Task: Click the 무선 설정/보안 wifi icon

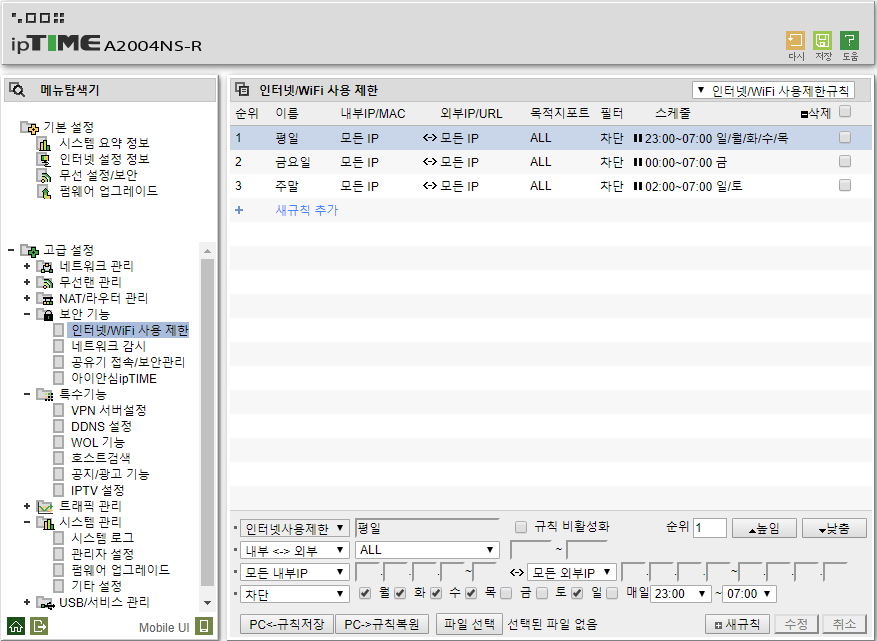Action: pyautogui.click(x=44, y=176)
